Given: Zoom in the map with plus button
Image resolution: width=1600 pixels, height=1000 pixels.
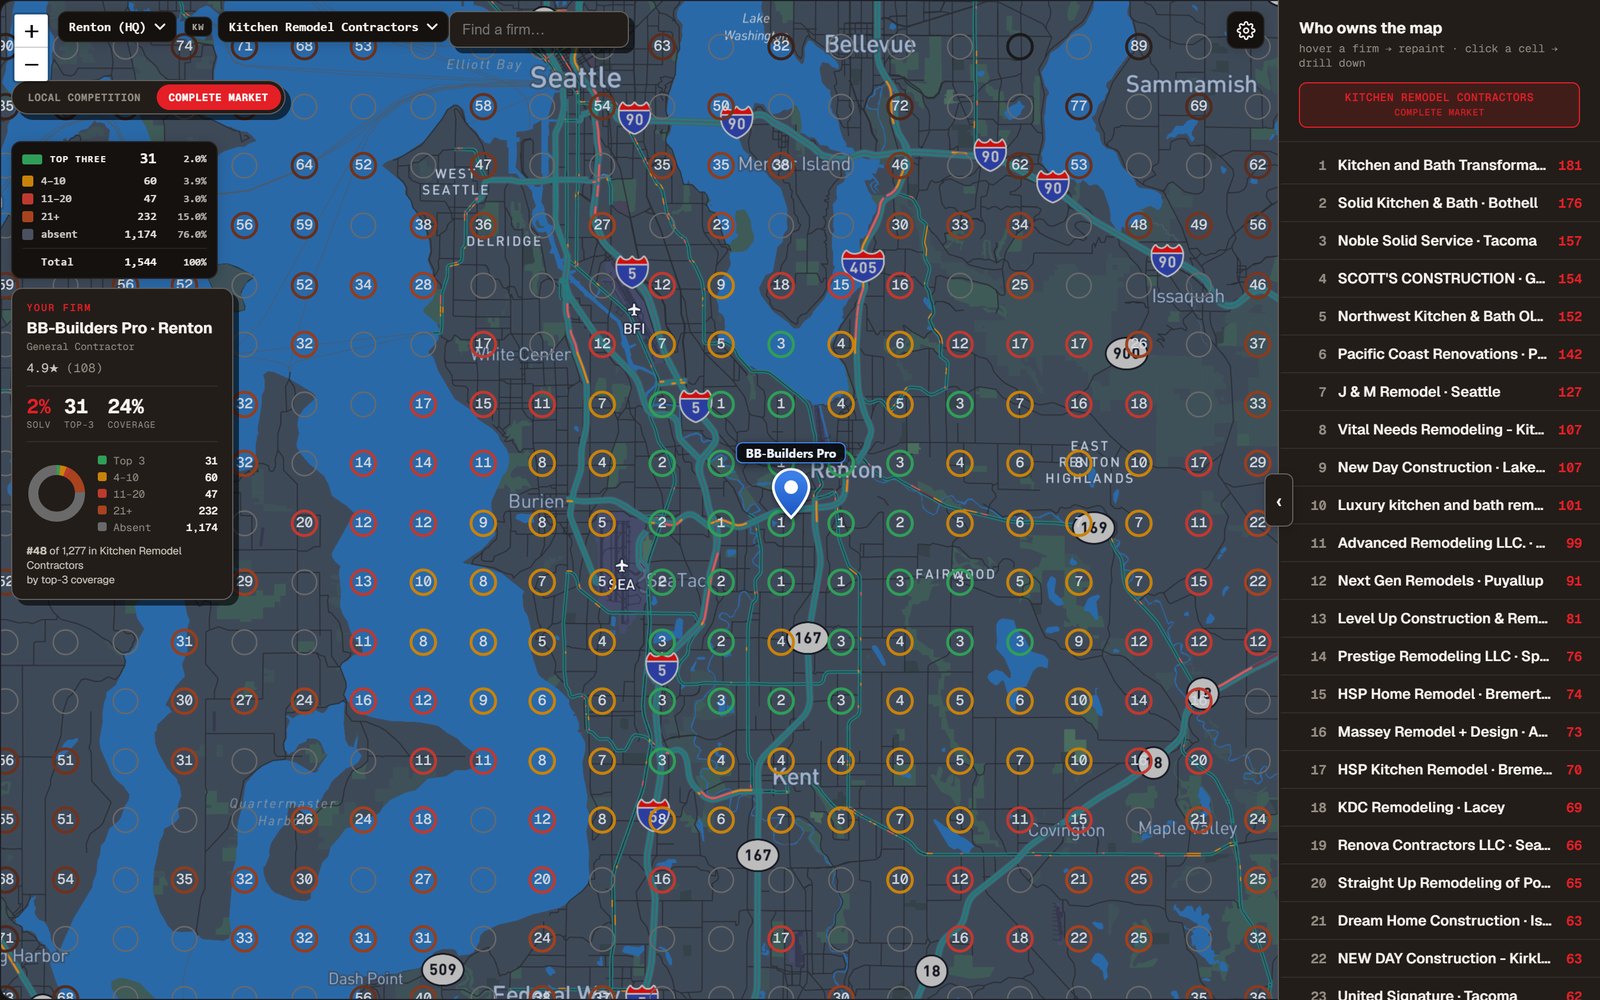Looking at the screenshot, I should click(x=31, y=31).
